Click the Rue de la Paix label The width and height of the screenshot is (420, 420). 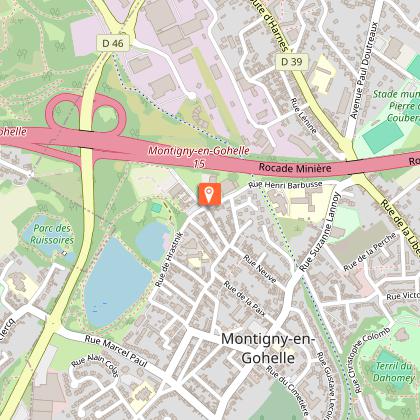click(x=244, y=298)
